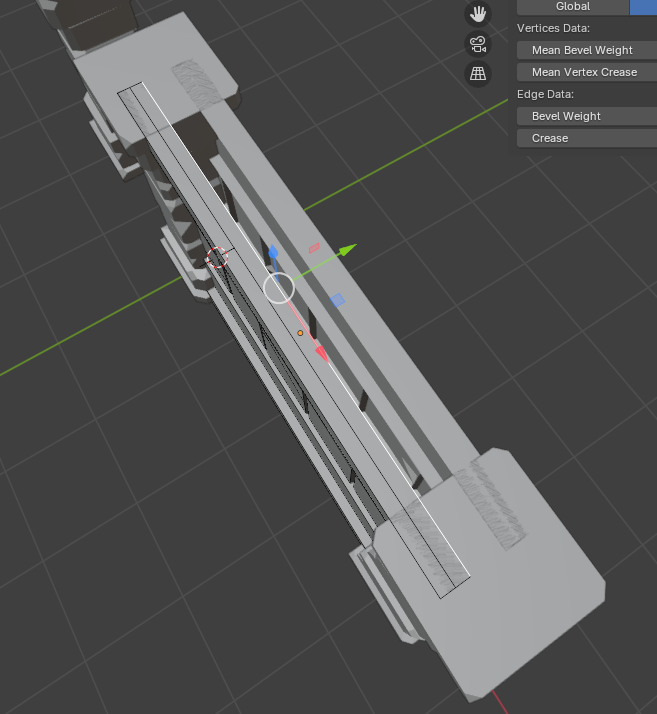
Task: Click the Mean Vertex Crease field
Action: (x=587, y=72)
